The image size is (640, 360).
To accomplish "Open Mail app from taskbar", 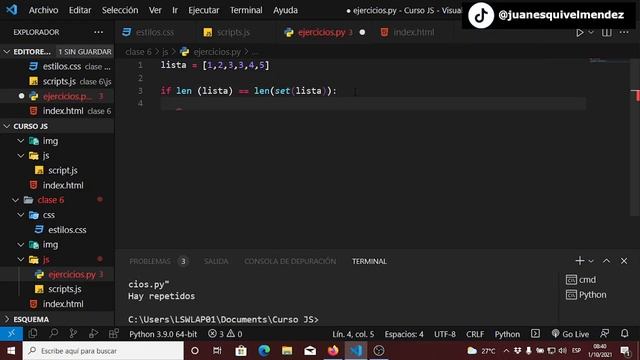I will [x=310, y=351].
